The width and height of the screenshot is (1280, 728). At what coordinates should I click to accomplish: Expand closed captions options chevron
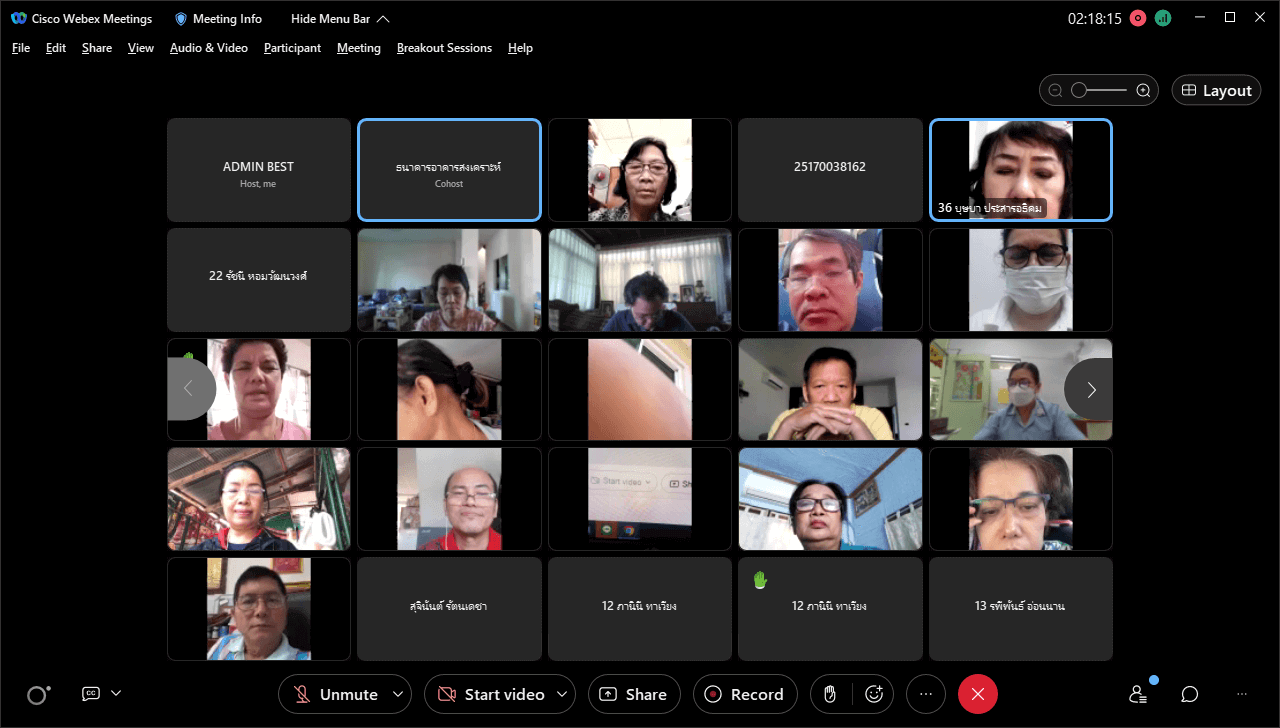[x=116, y=693]
